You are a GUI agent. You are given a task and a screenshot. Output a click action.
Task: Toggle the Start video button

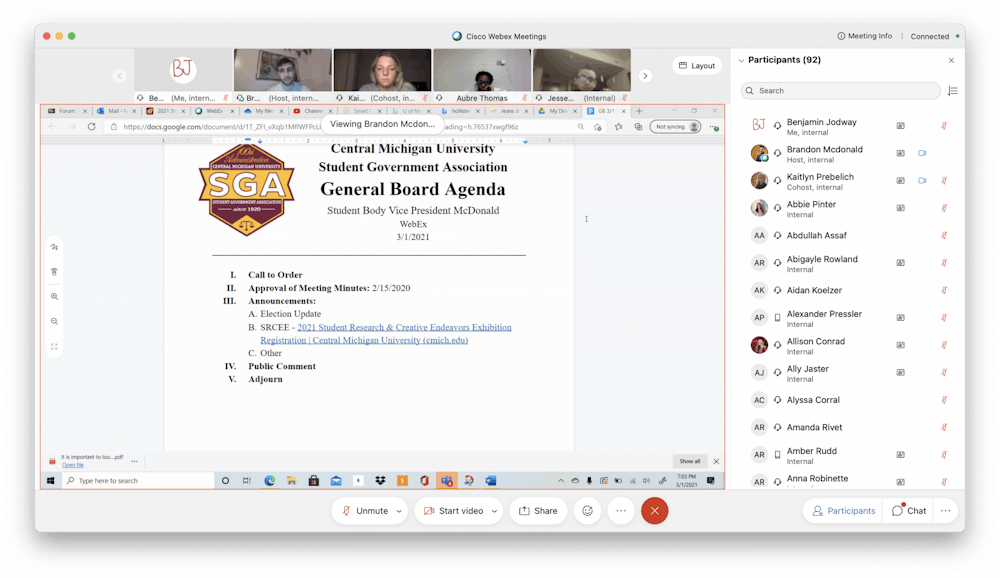(x=453, y=510)
